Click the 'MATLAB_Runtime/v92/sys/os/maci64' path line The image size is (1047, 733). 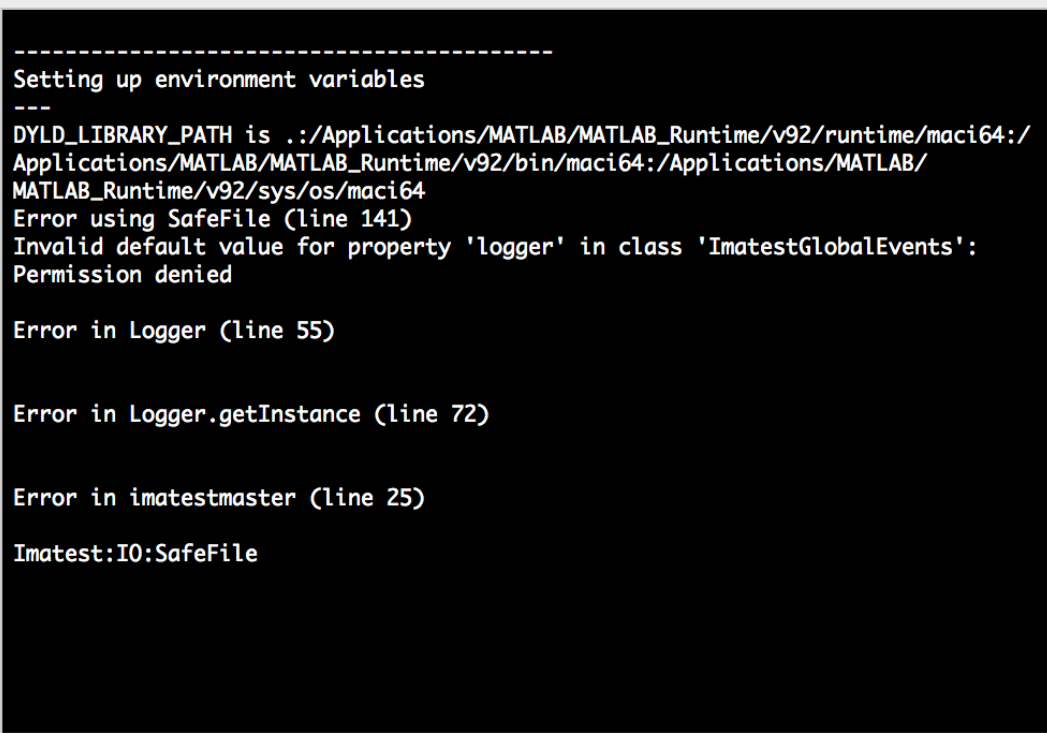[x=219, y=192]
